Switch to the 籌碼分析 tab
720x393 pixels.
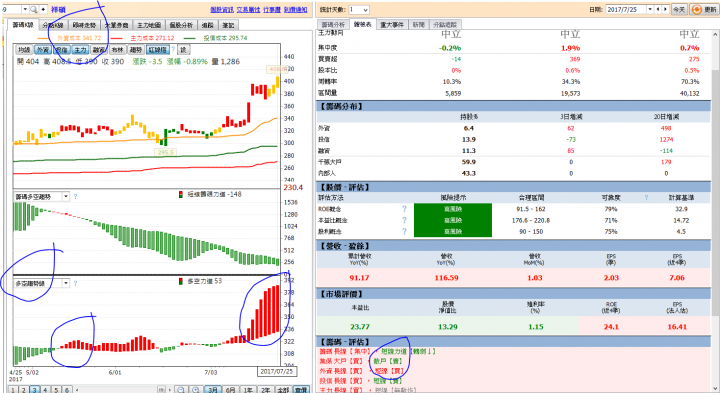point(333,25)
